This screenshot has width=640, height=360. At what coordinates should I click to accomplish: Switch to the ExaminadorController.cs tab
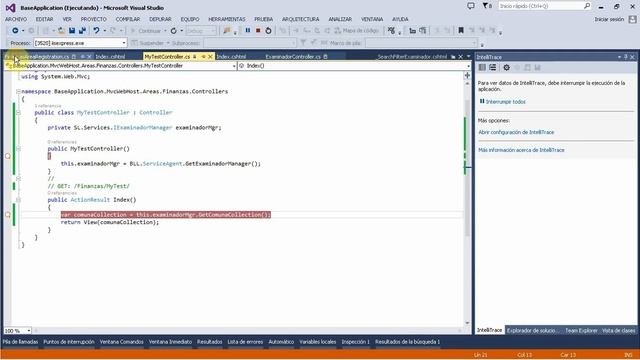(x=293, y=57)
